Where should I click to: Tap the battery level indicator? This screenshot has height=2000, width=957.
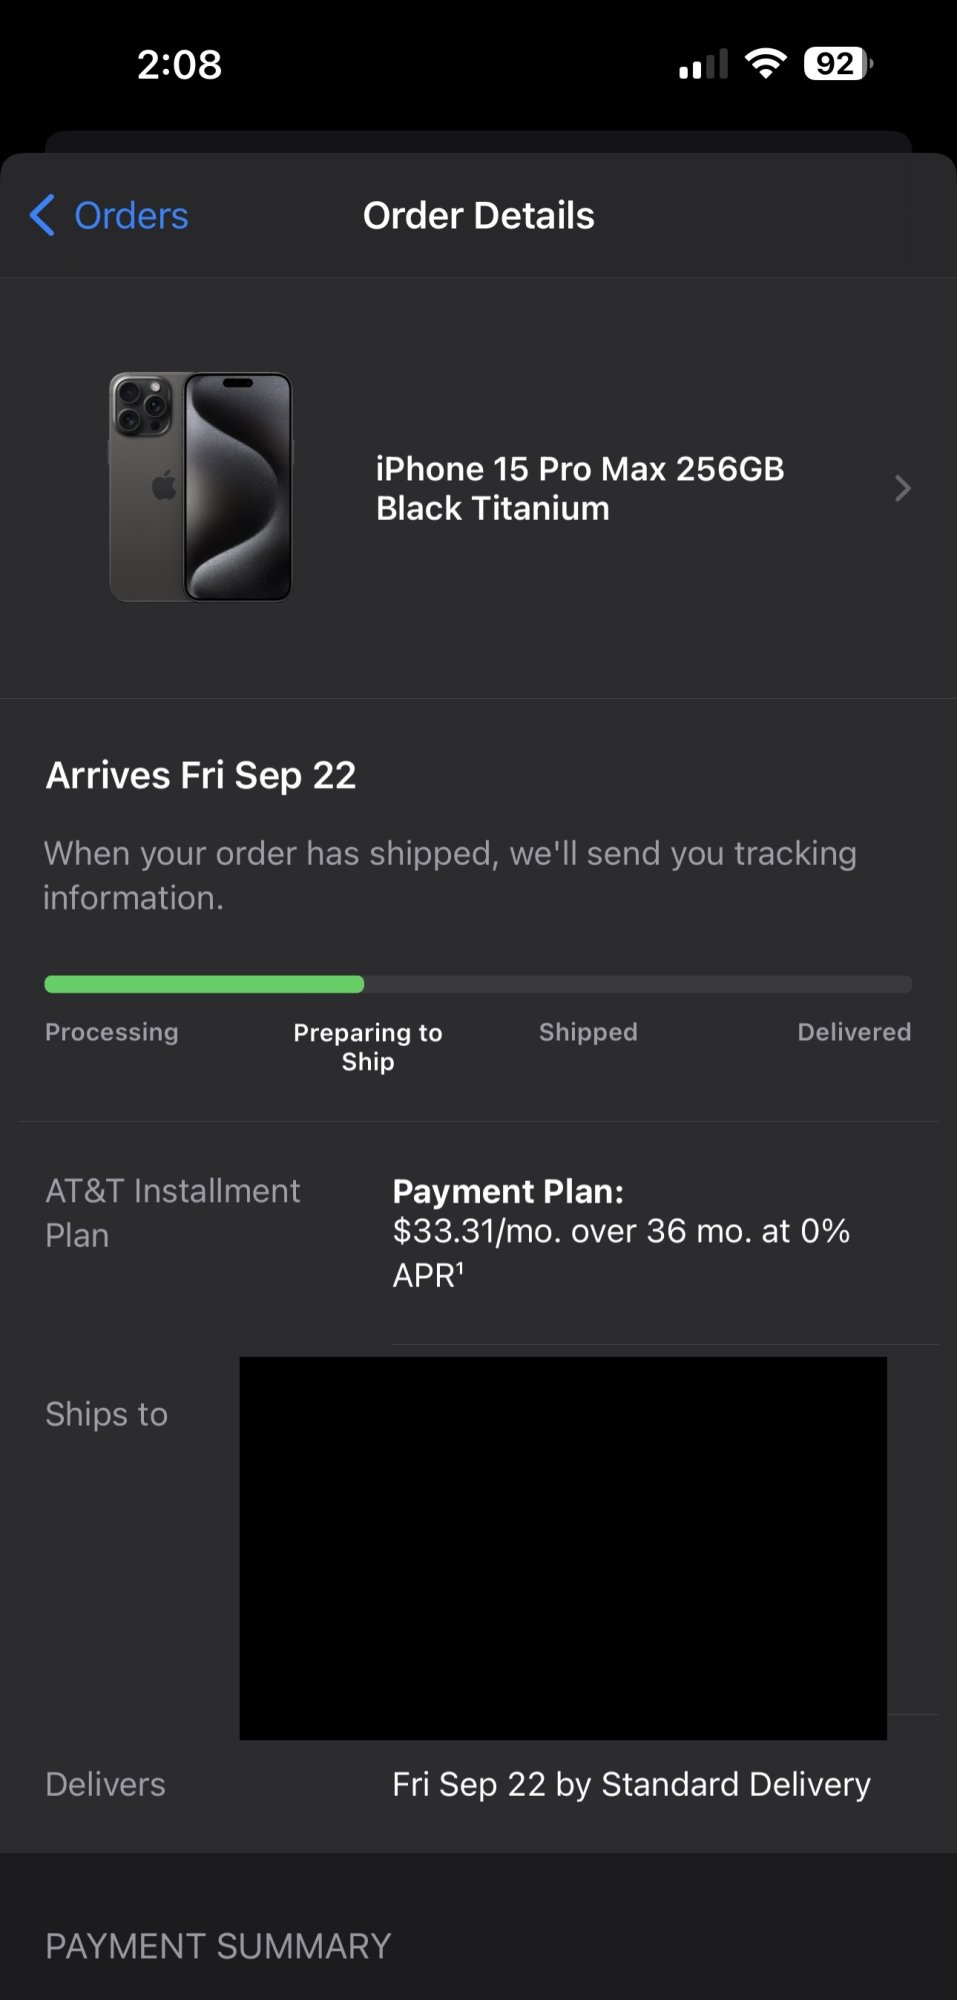coord(837,65)
